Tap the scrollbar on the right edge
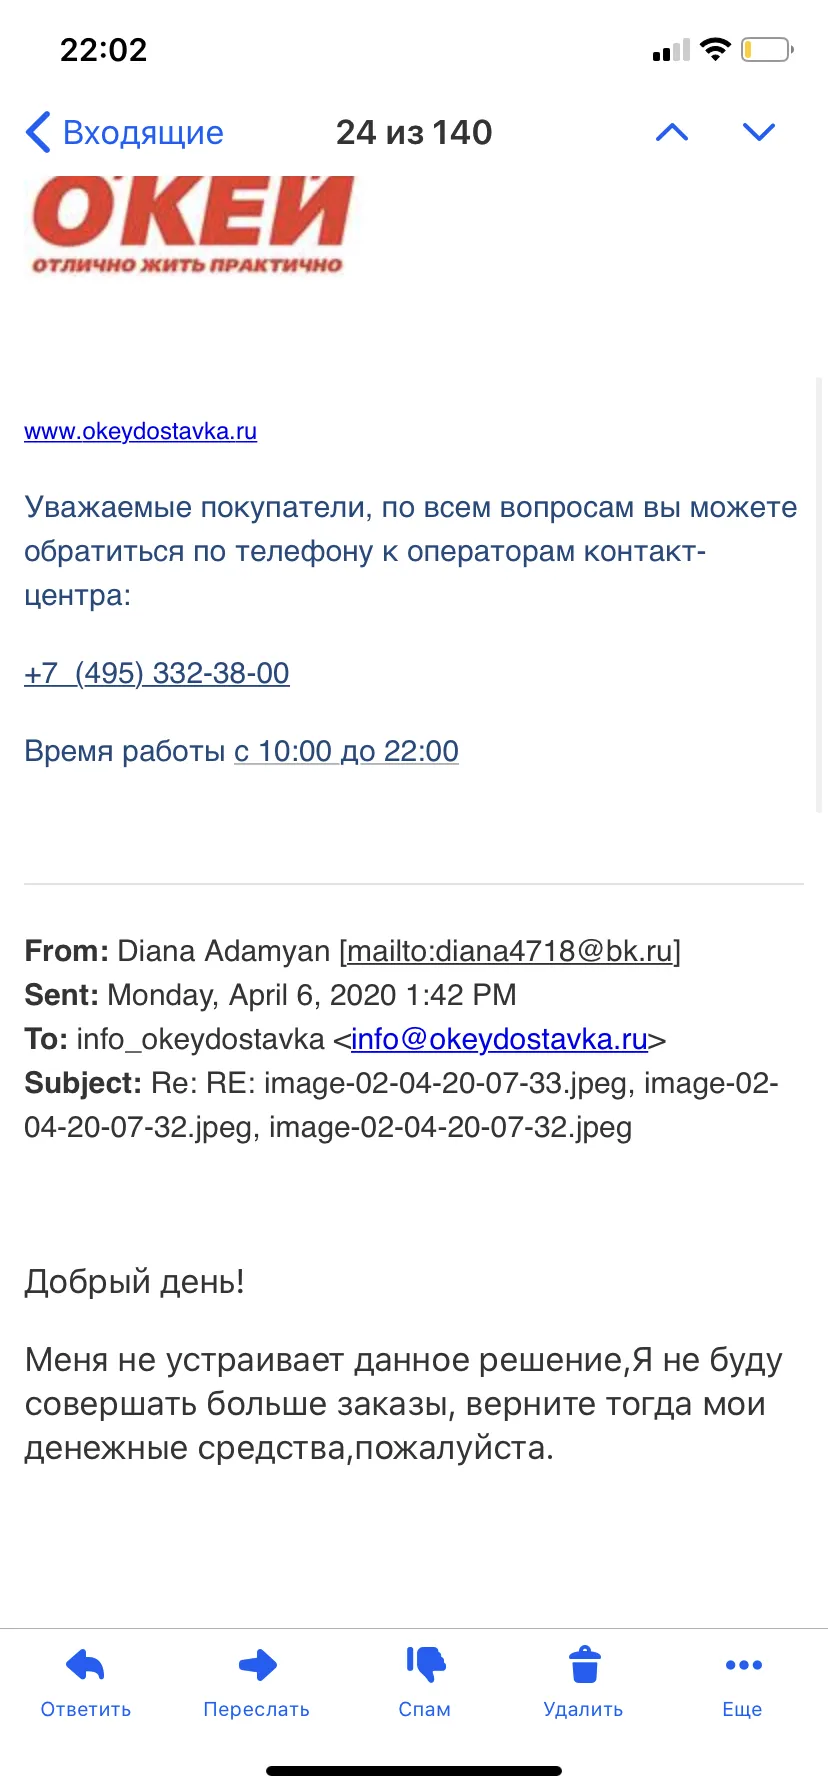This screenshot has height=1792, width=828. [x=820, y=595]
